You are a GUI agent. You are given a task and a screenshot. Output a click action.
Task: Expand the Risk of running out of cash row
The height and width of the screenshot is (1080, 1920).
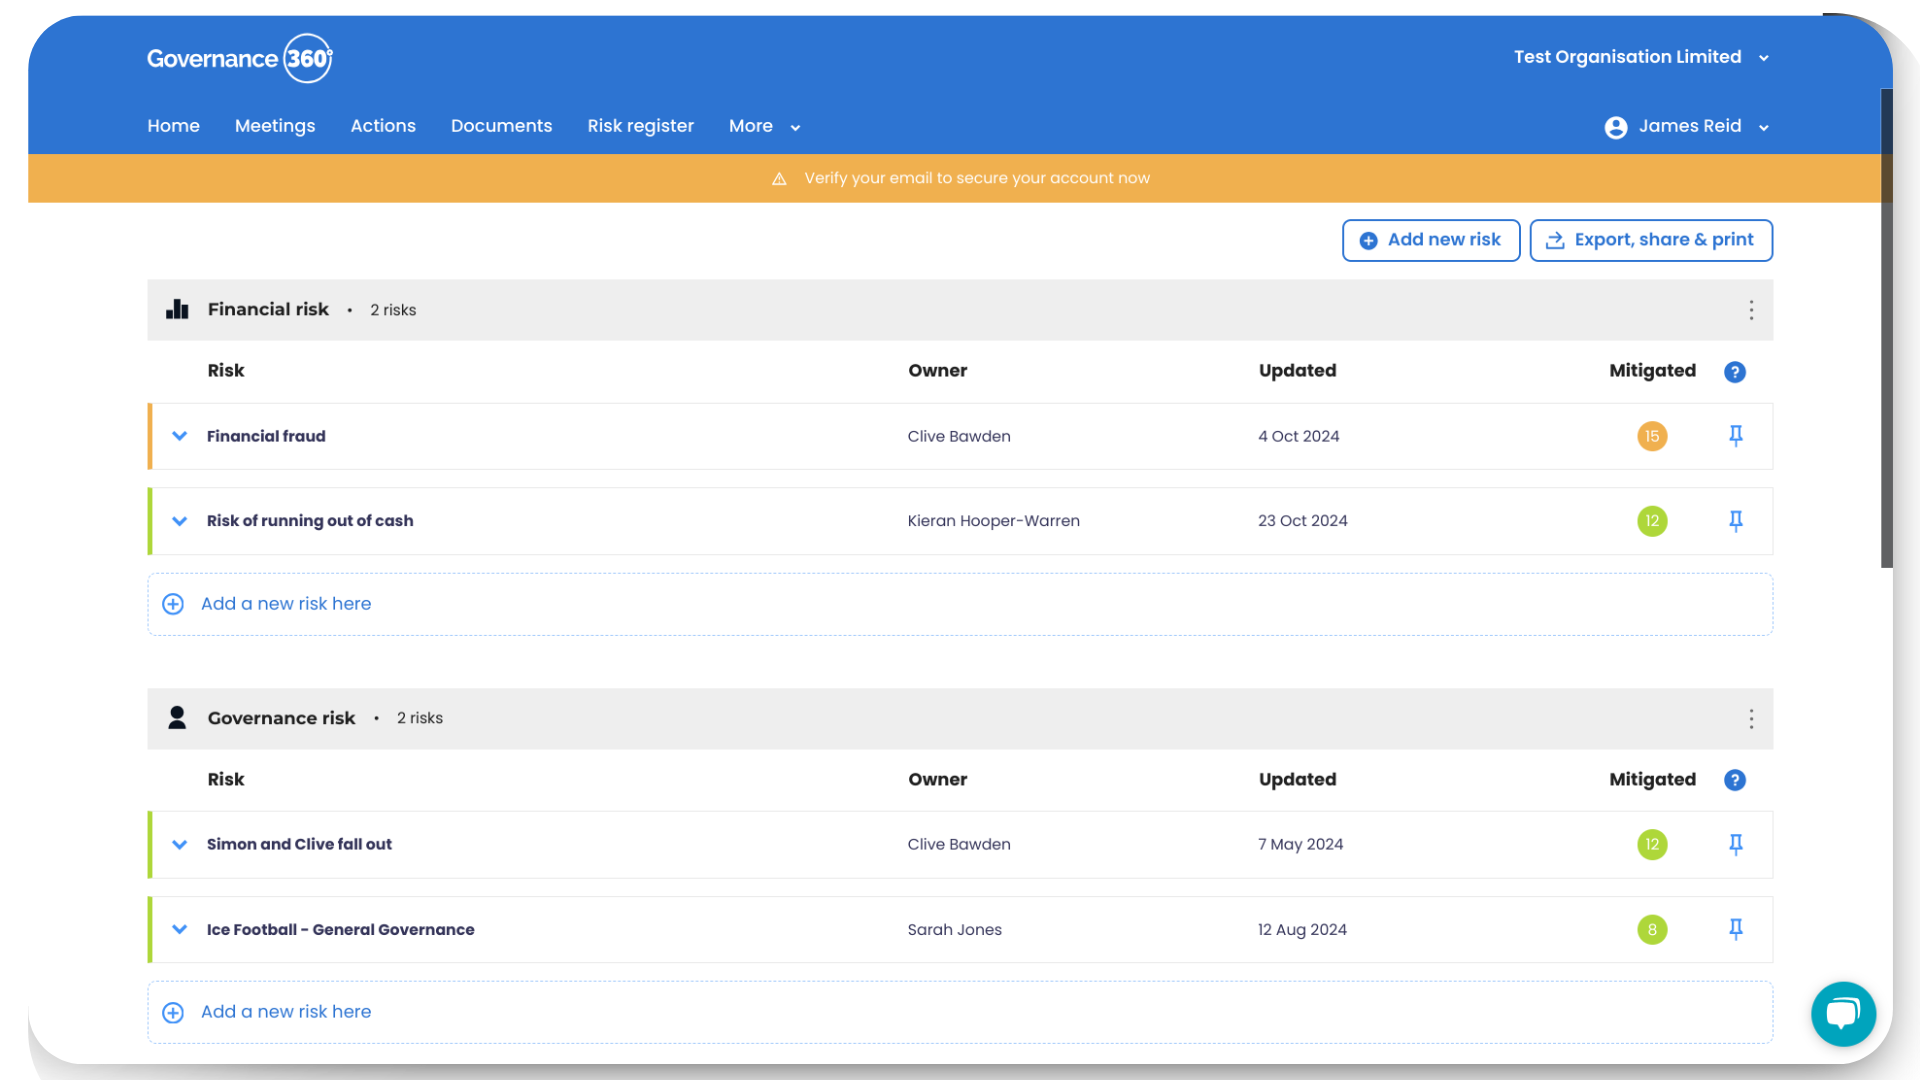tap(181, 520)
